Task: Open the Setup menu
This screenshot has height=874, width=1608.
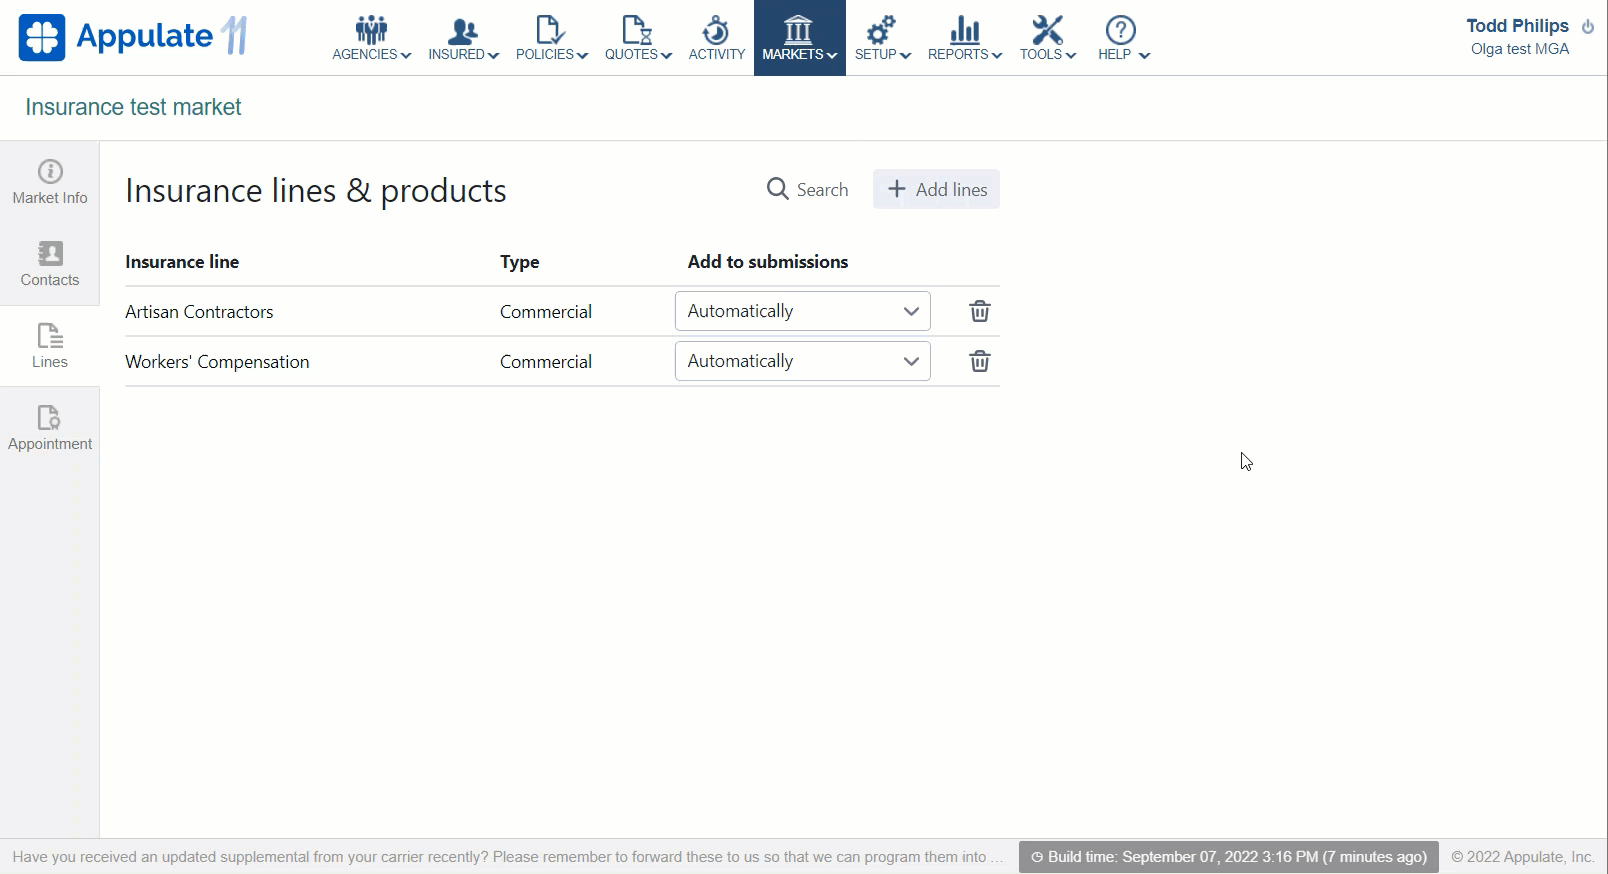Action: [x=882, y=38]
